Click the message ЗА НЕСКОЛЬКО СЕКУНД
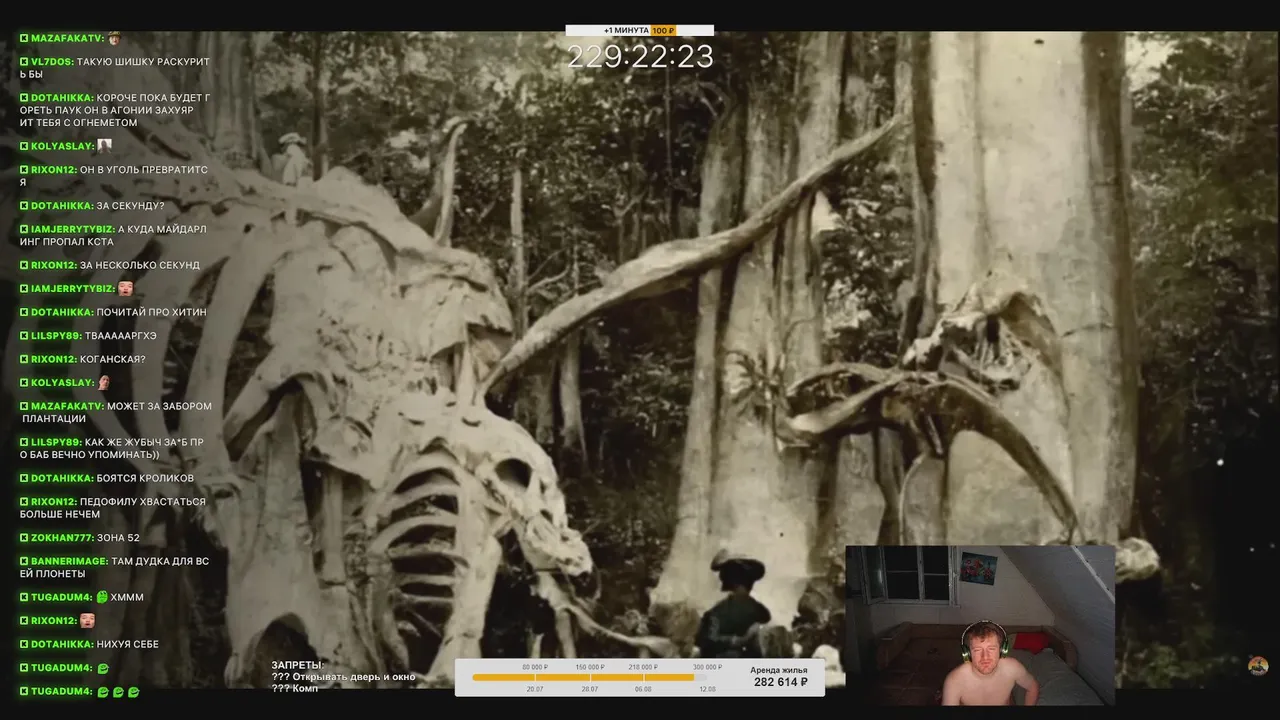This screenshot has width=1280, height=720. 140,265
